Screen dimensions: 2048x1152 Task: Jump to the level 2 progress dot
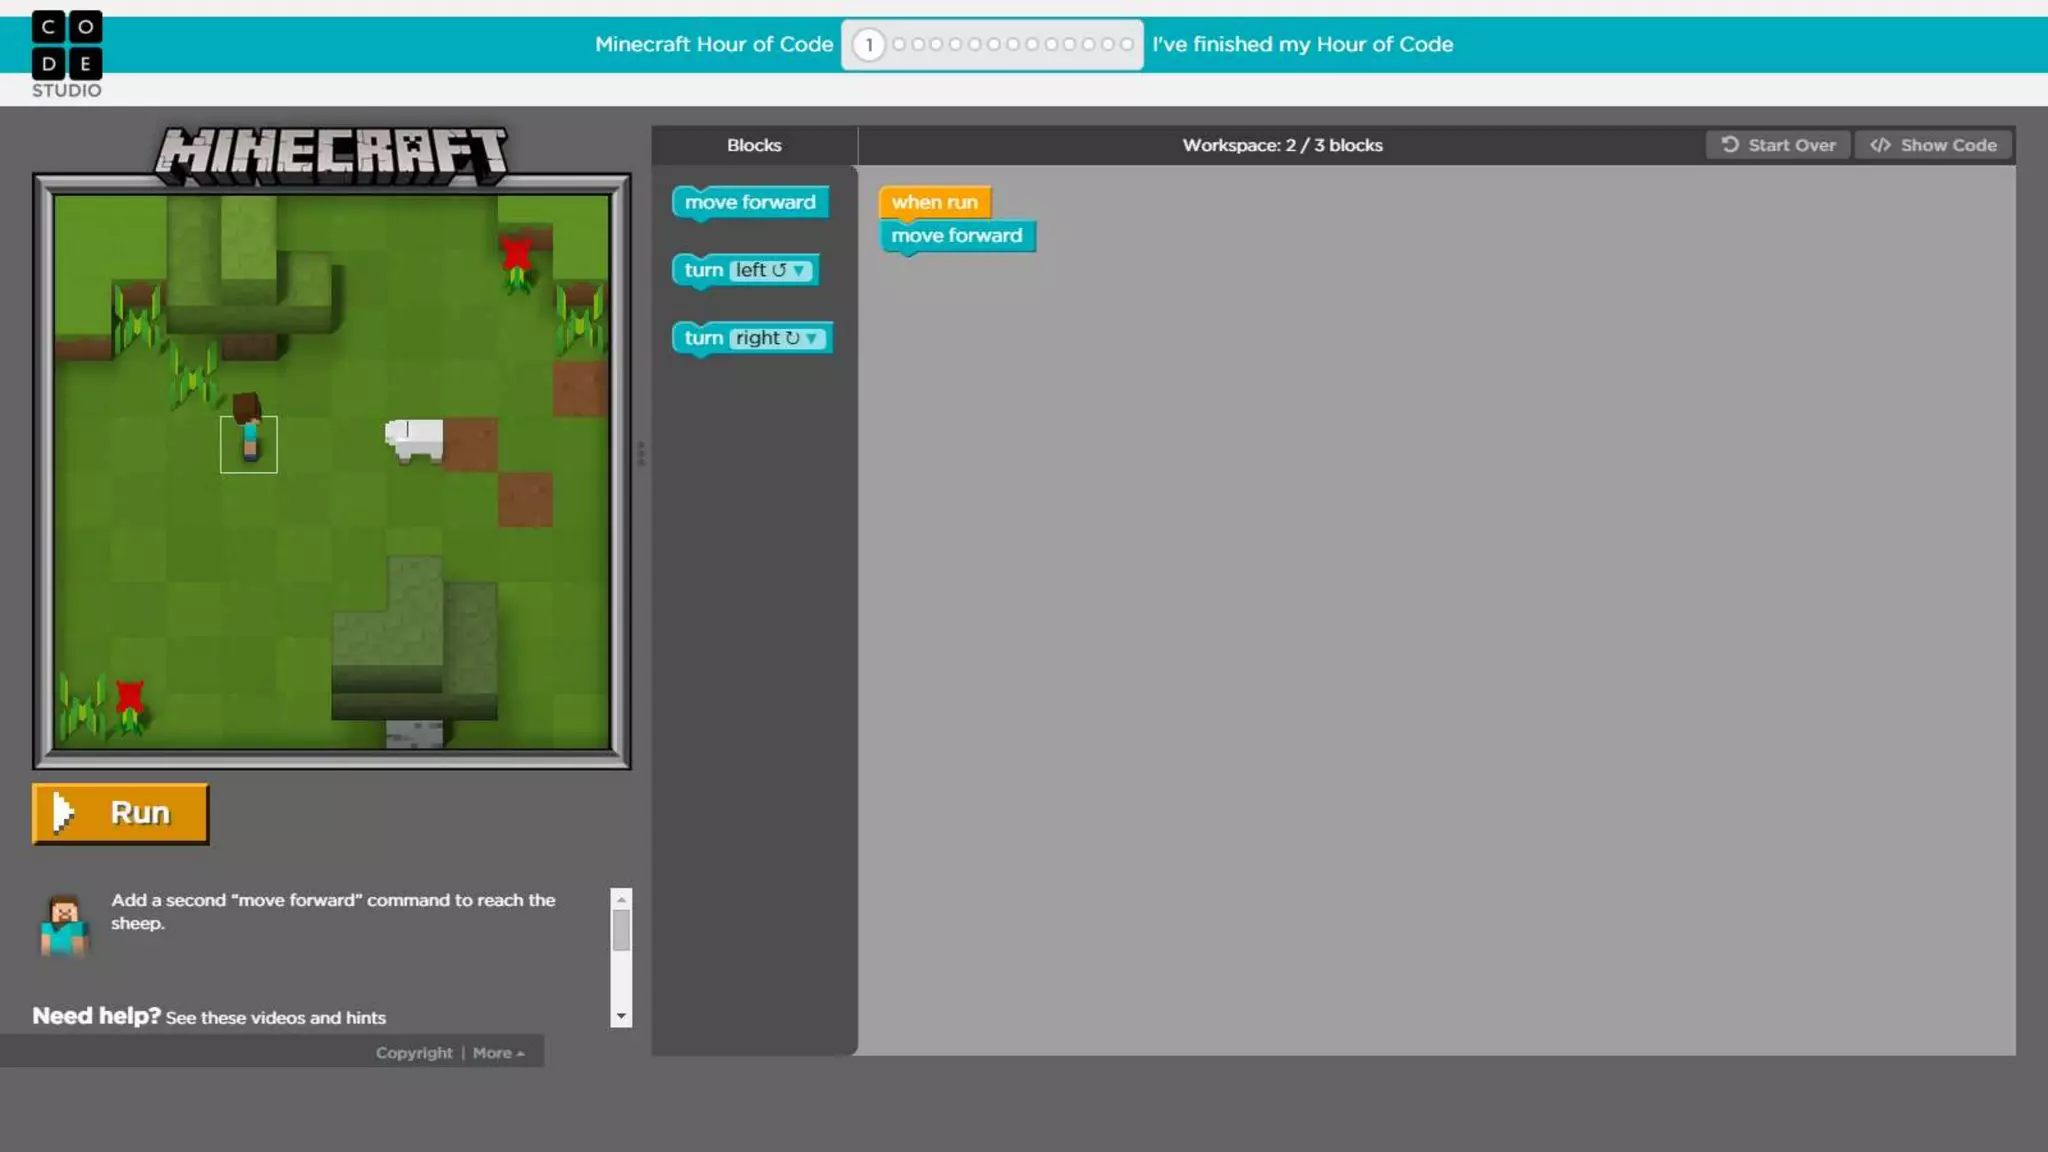(x=899, y=44)
